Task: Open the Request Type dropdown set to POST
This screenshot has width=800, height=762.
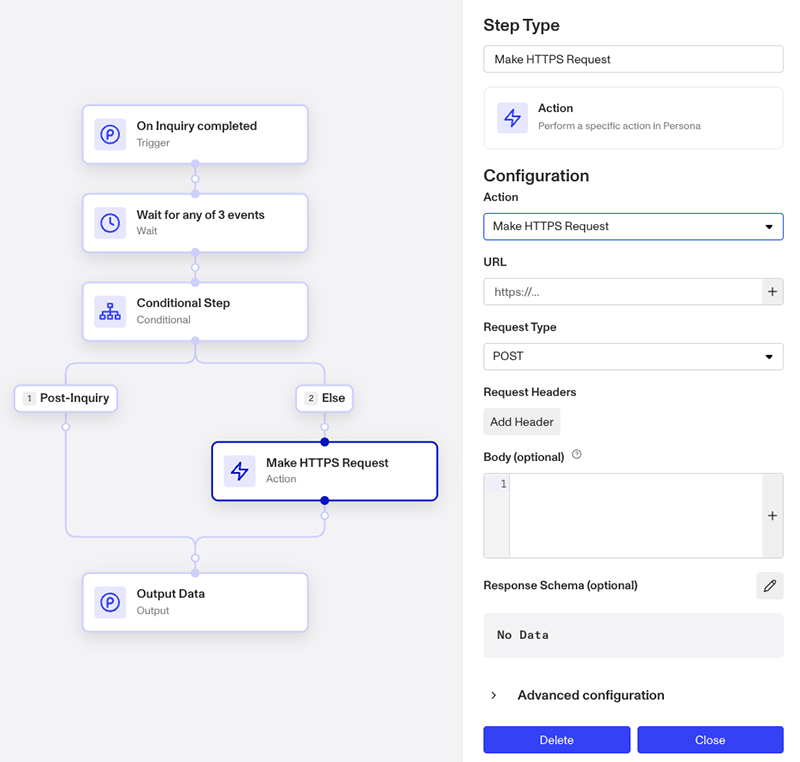Action: pos(632,357)
